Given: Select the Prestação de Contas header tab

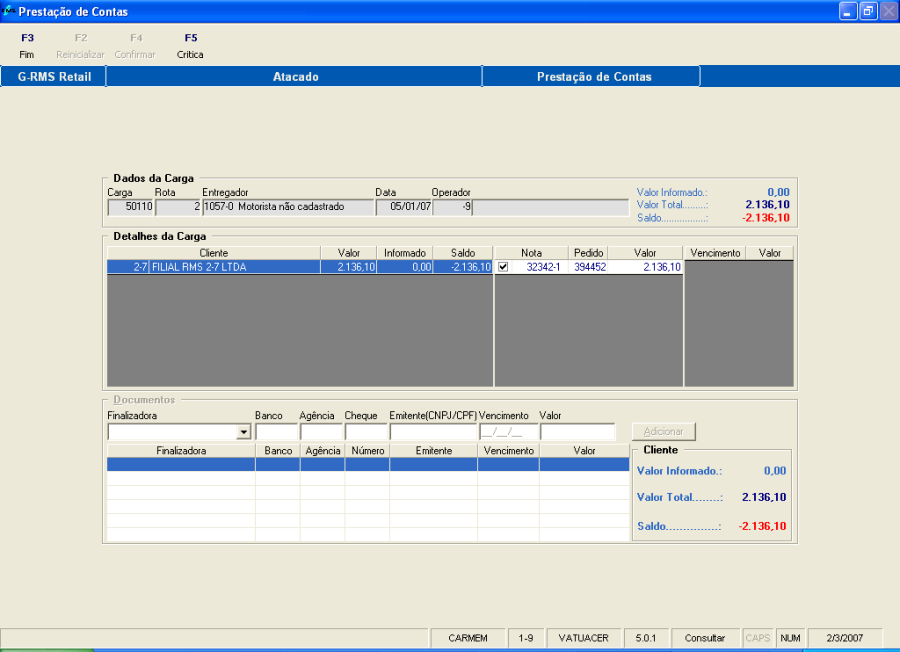Looking at the screenshot, I should [593, 76].
